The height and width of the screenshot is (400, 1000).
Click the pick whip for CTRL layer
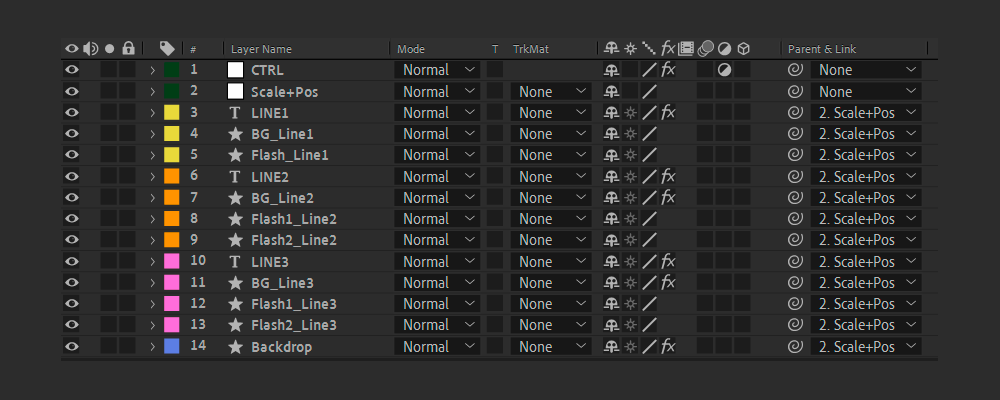[x=795, y=70]
